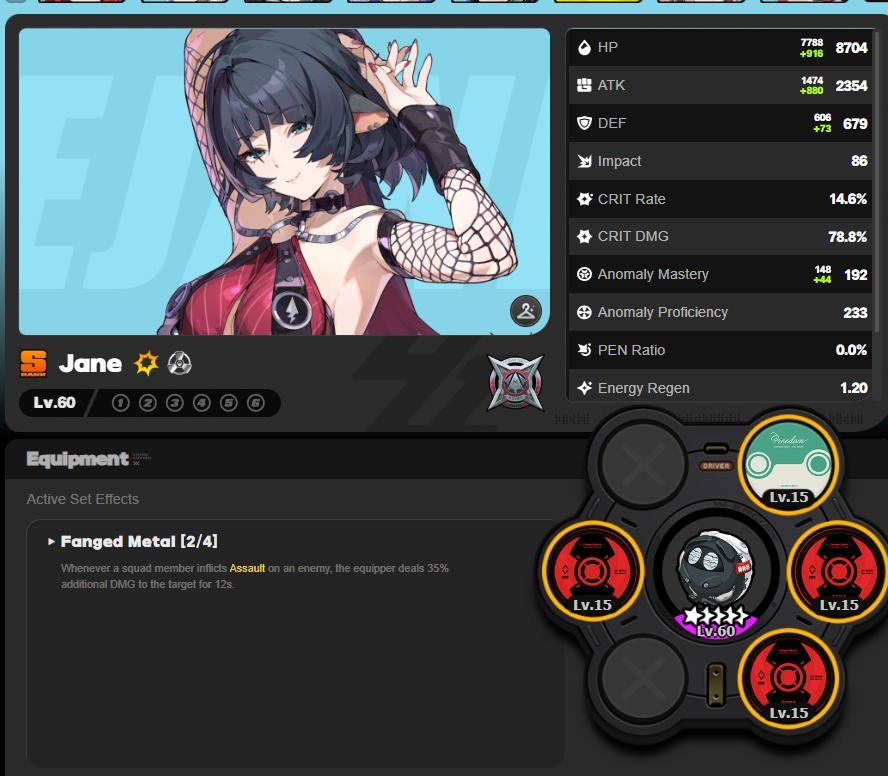The height and width of the screenshot is (776, 888).
Task: Click the Equipment section heading
Action: point(78,458)
